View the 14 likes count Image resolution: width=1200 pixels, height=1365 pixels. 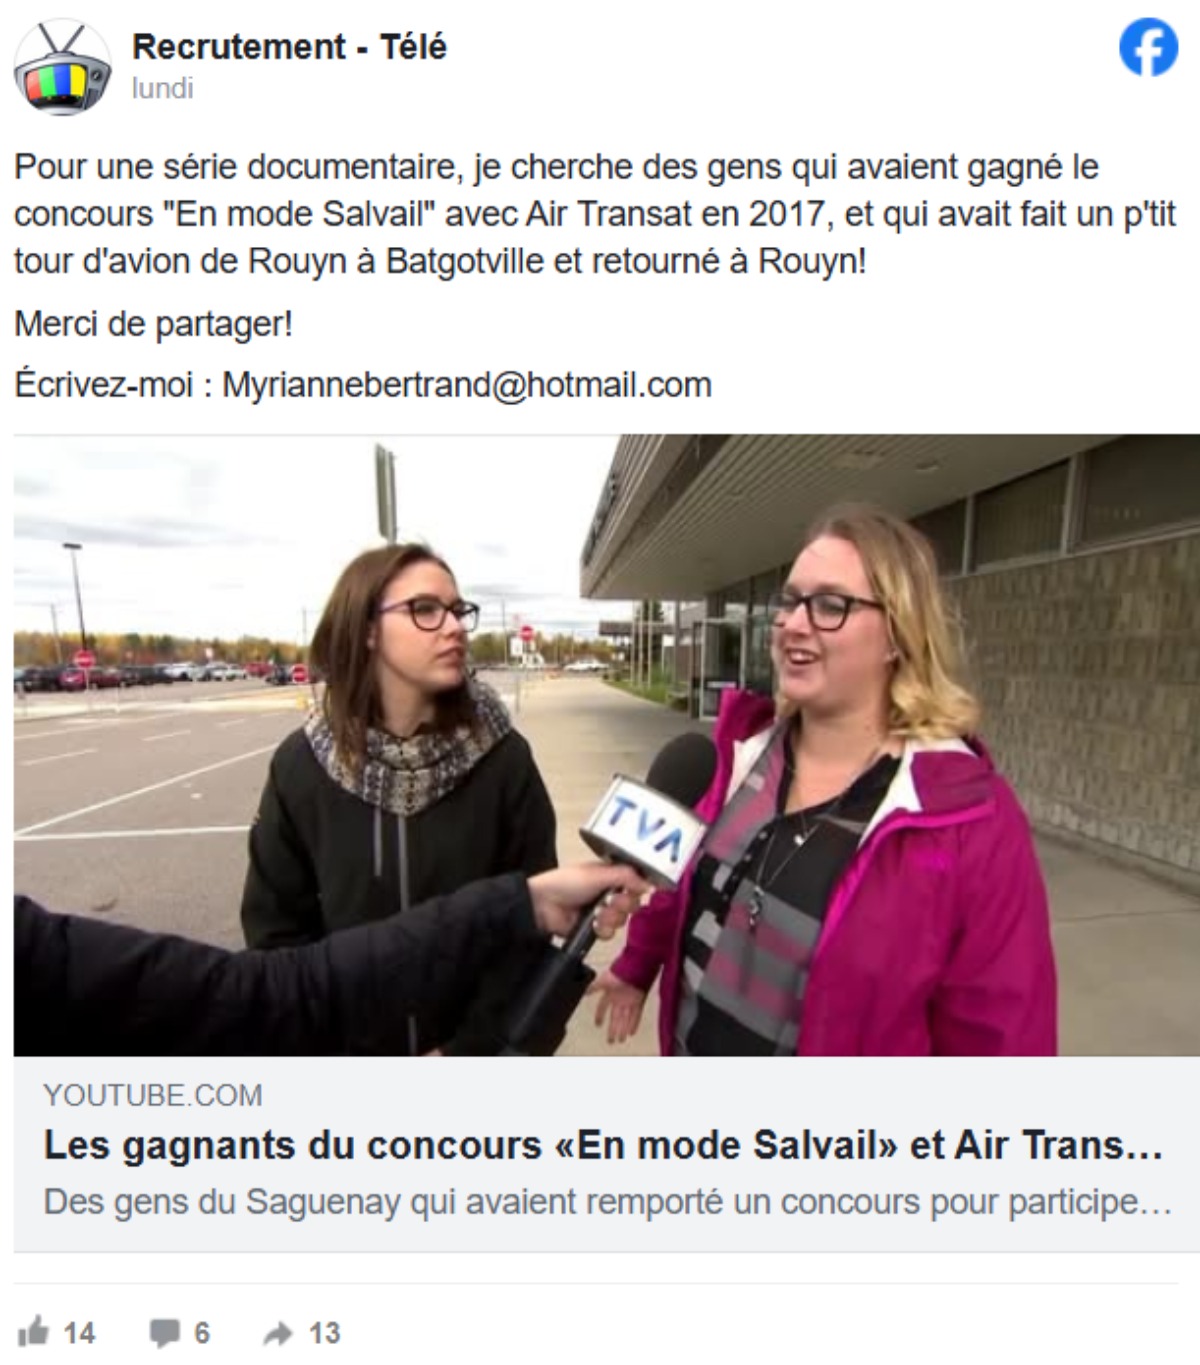pyautogui.click(x=79, y=1333)
